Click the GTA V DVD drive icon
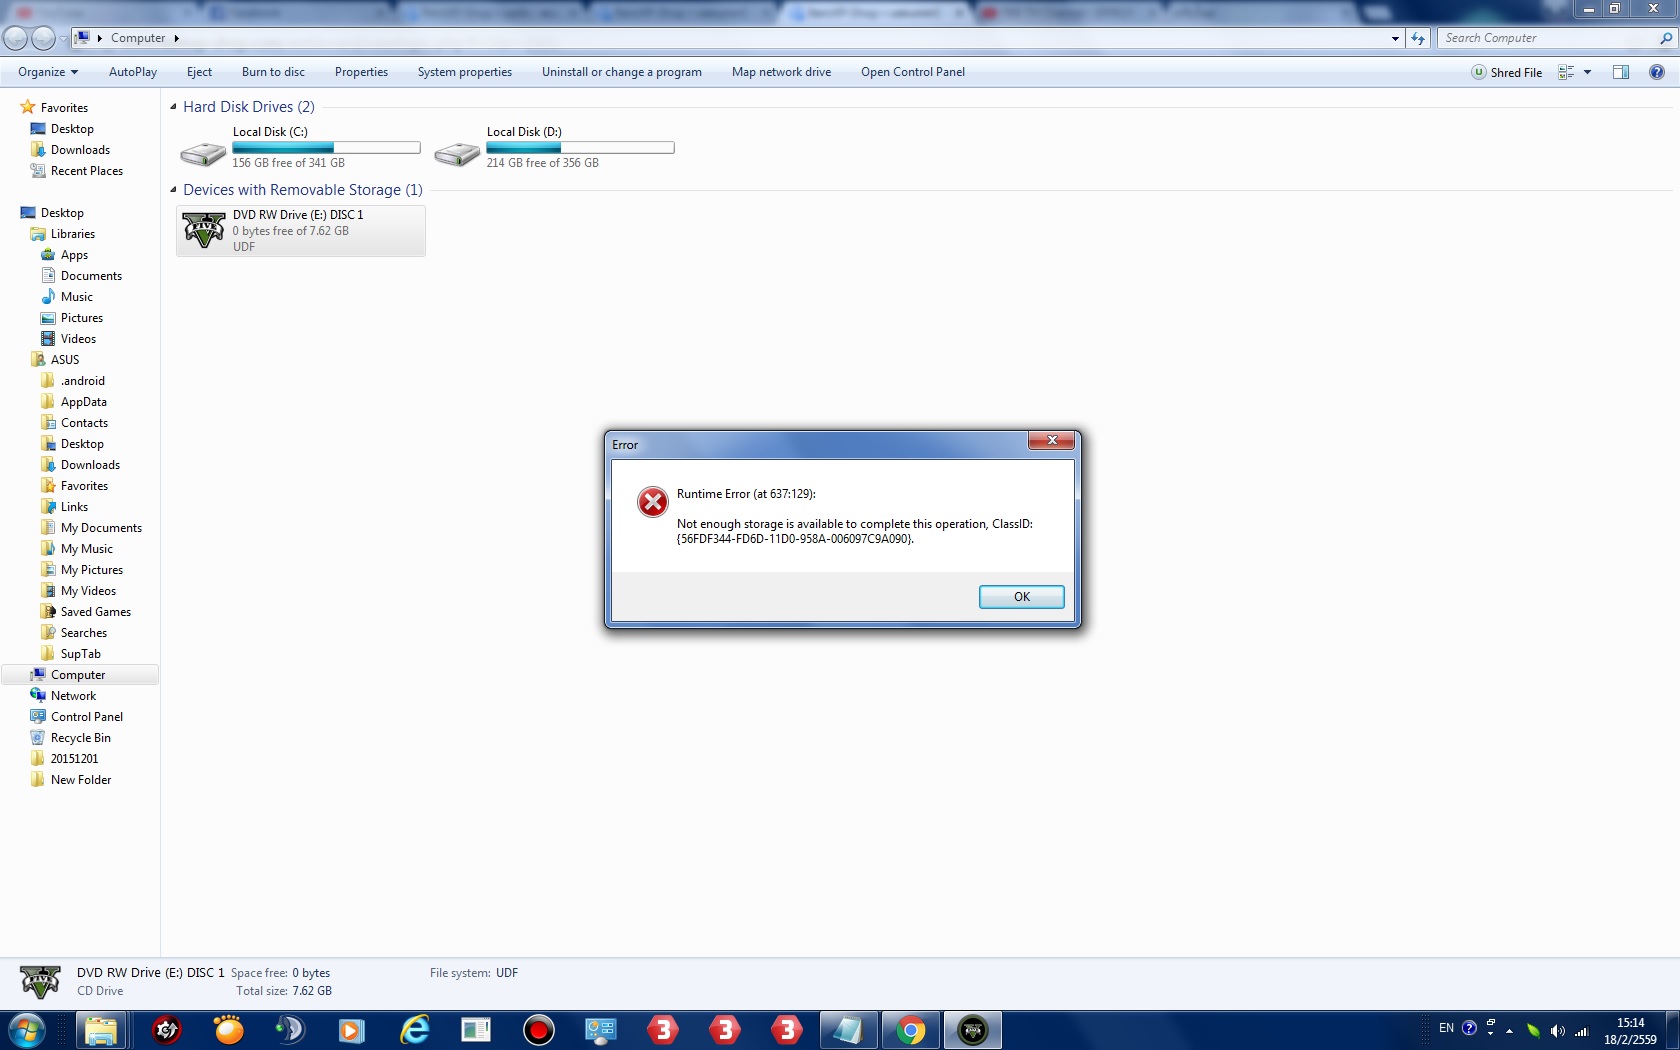This screenshot has width=1680, height=1050. click(x=204, y=231)
